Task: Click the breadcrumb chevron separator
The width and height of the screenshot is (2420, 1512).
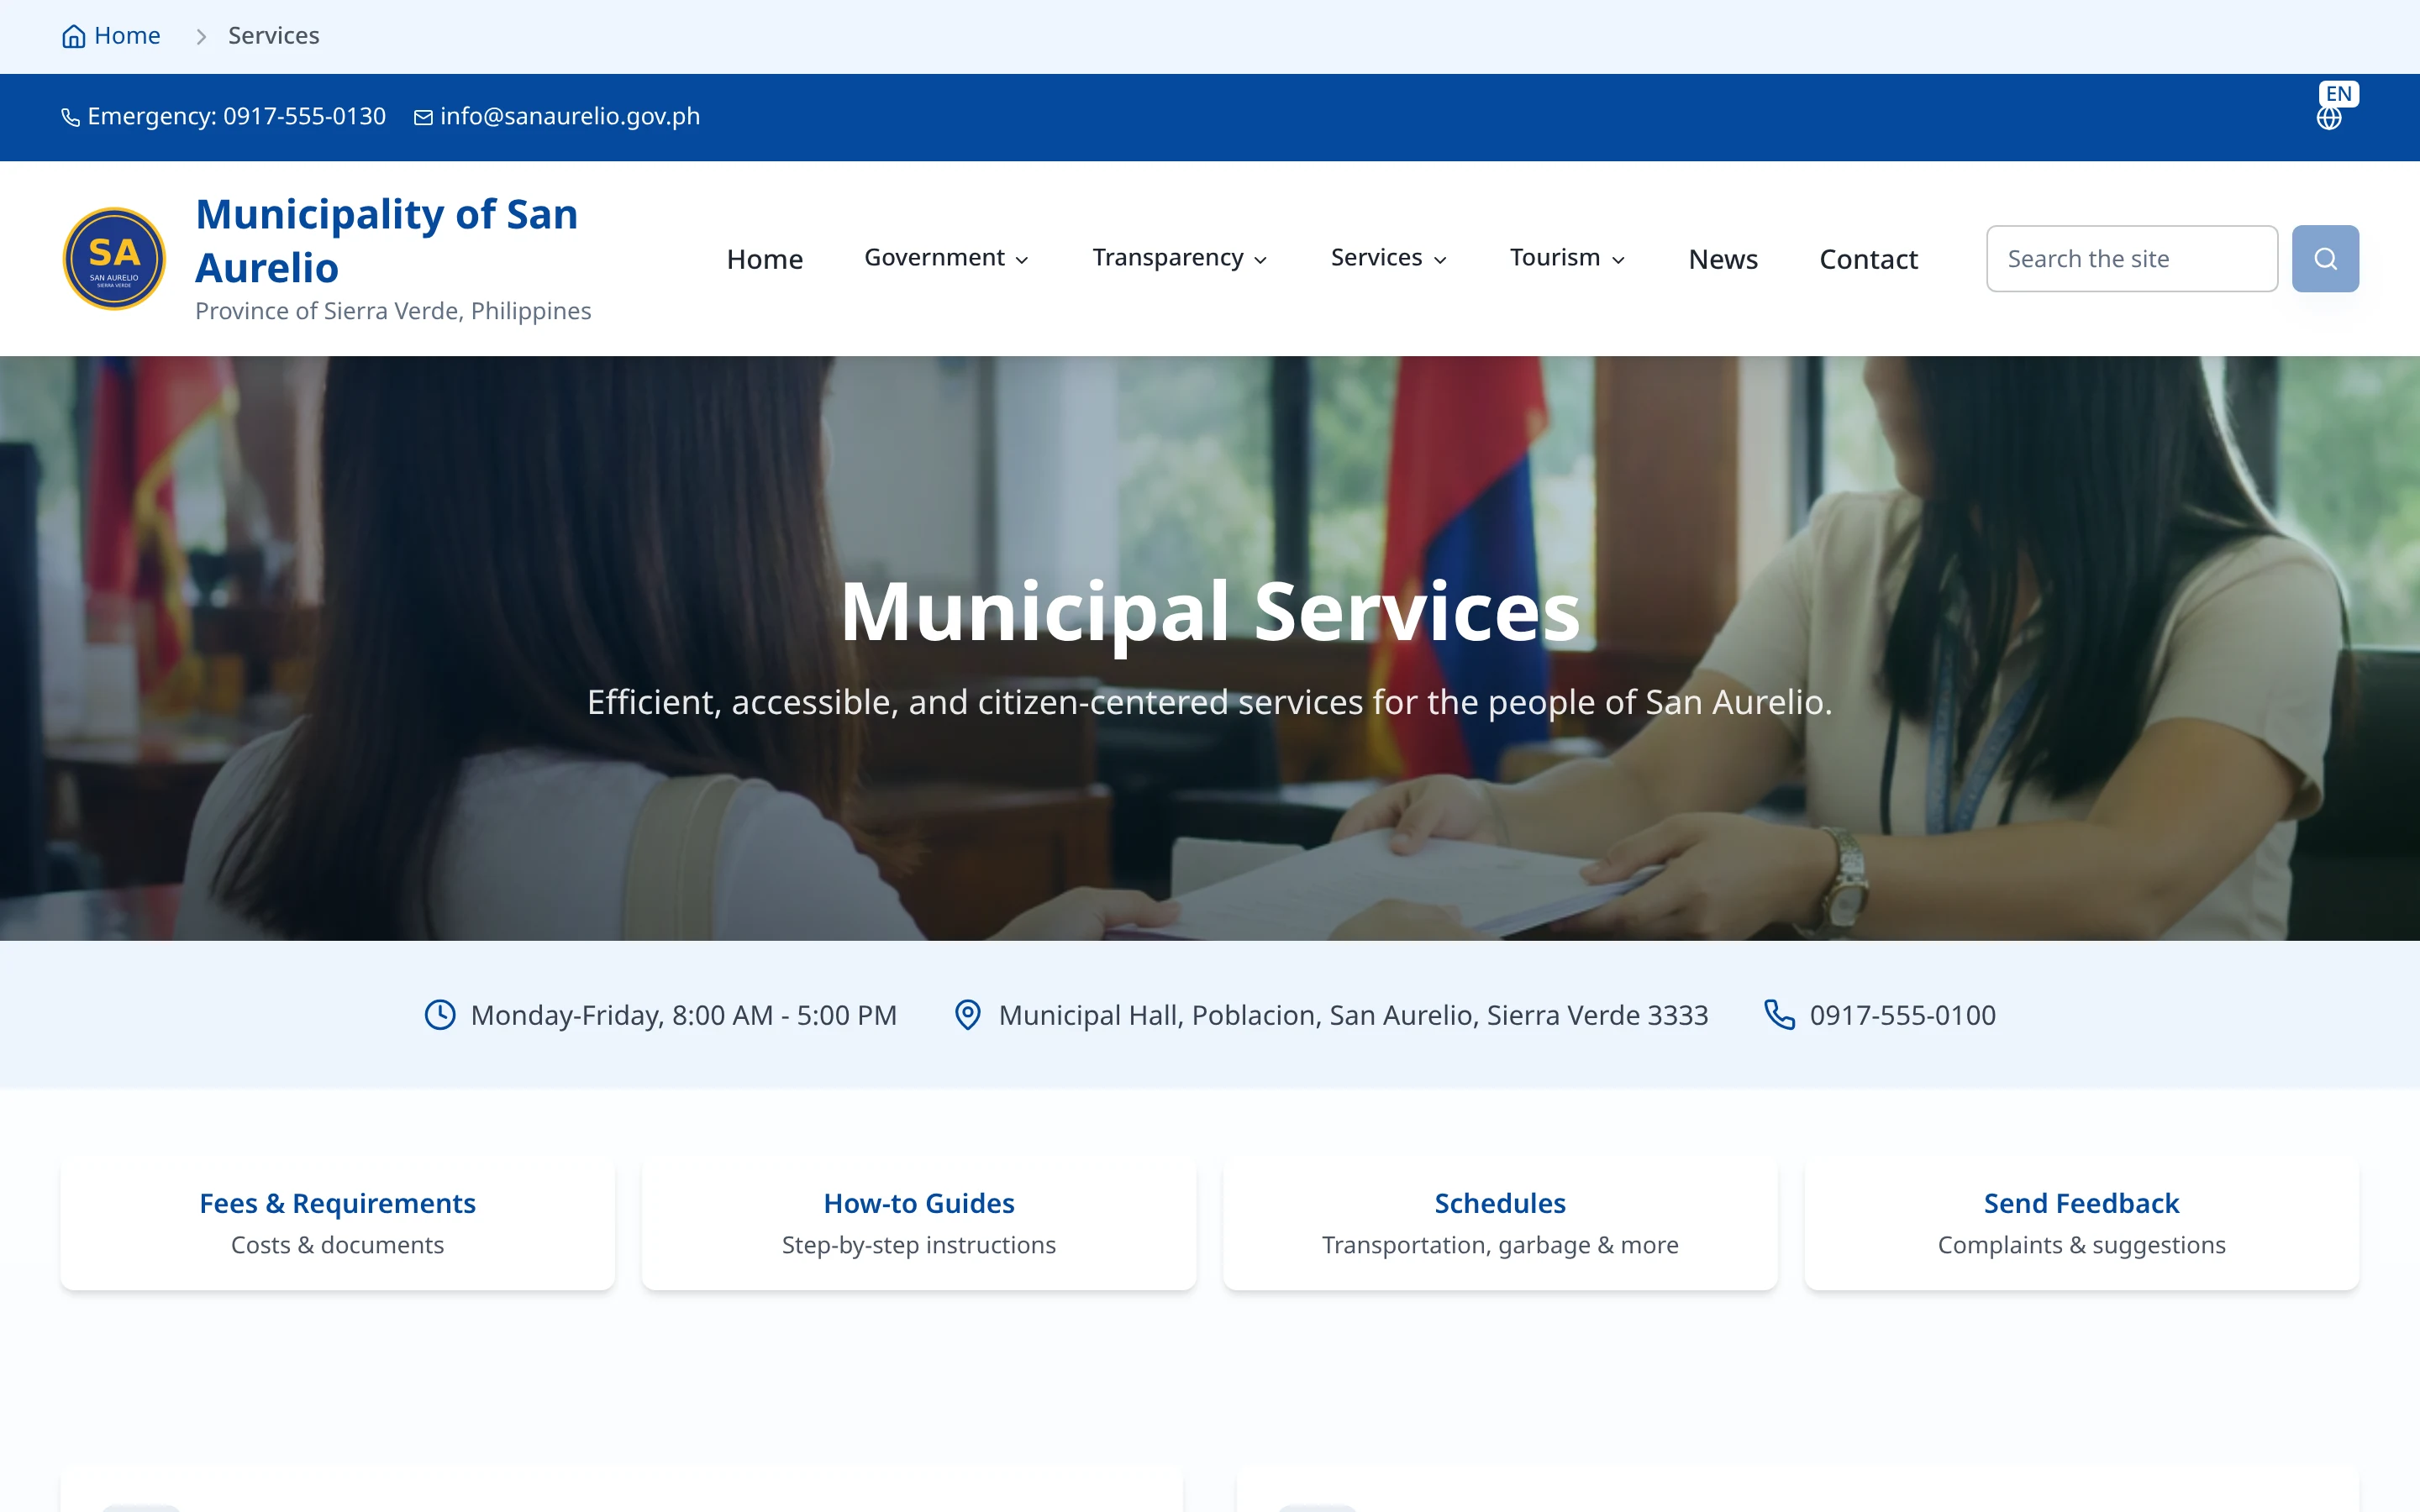Action: 201,37
